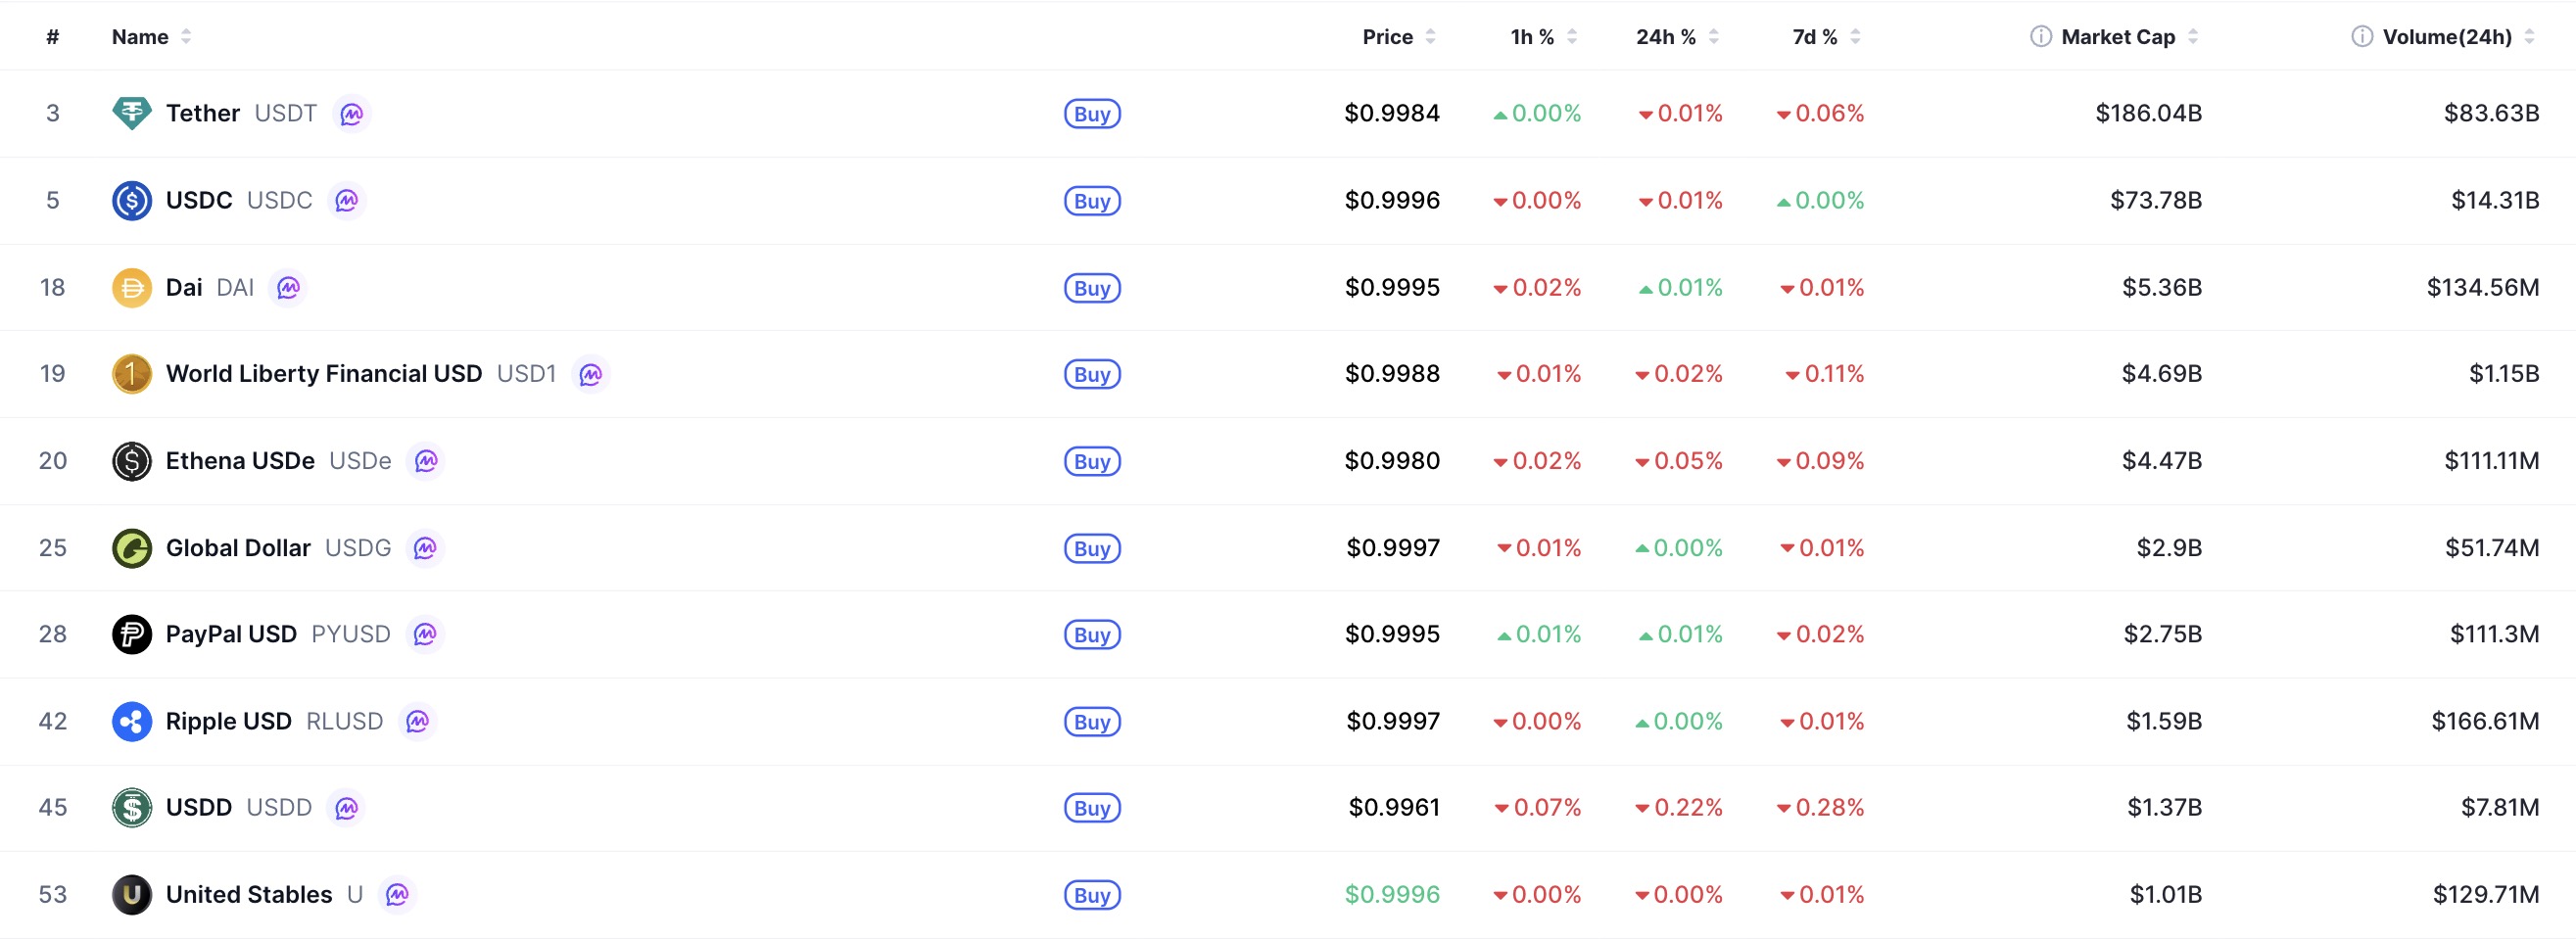The height and width of the screenshot is (940, 2576).
Task: Open the purple chart icon beside Tether USDT
Action: 351,113
